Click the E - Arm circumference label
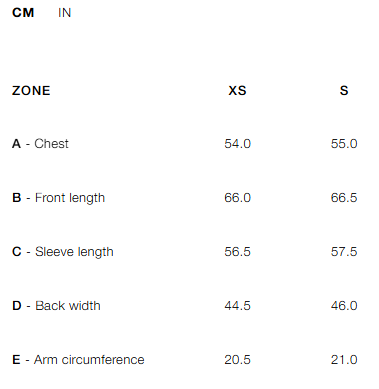This screenshot has width=379, height=389. [x=78, y=360]
